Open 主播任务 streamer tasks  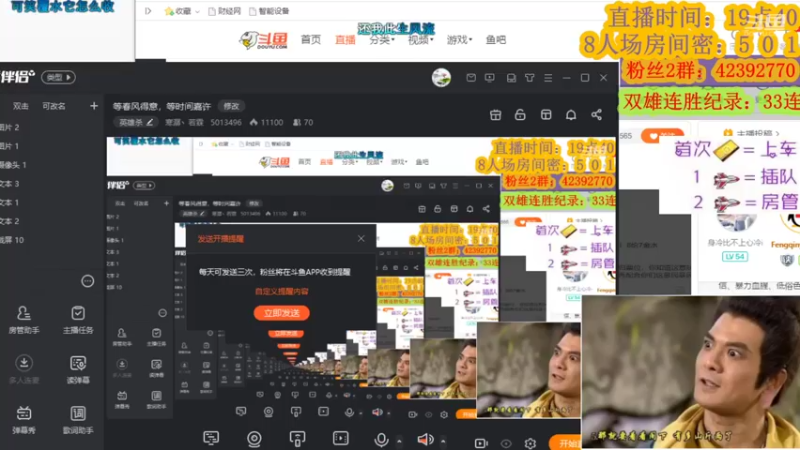[78, 320]
